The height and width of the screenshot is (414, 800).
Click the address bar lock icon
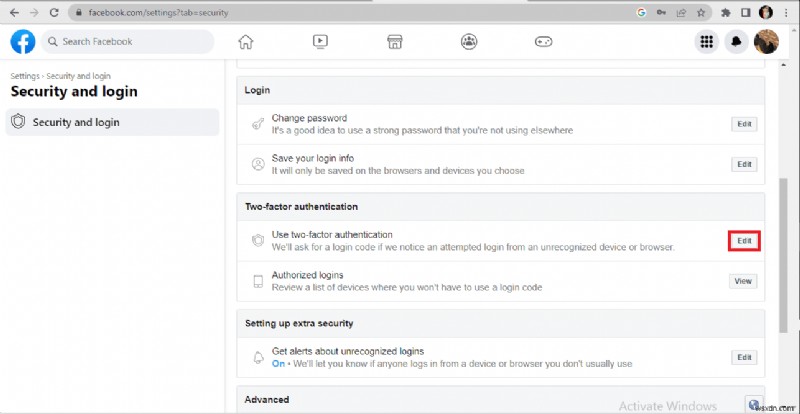point(79,13)
